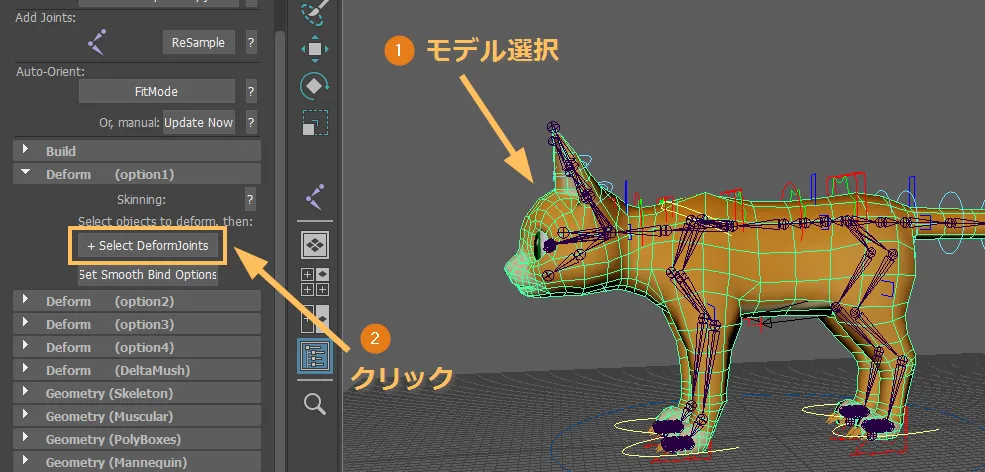Open help for the ReSample button
The width and height of the screenshot is (985, 472).
[251, 42]
